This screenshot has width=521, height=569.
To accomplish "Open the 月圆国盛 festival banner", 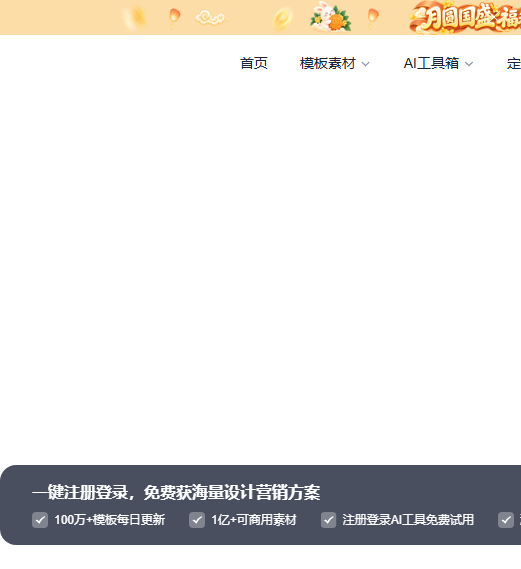I will [x=465, y=17].
